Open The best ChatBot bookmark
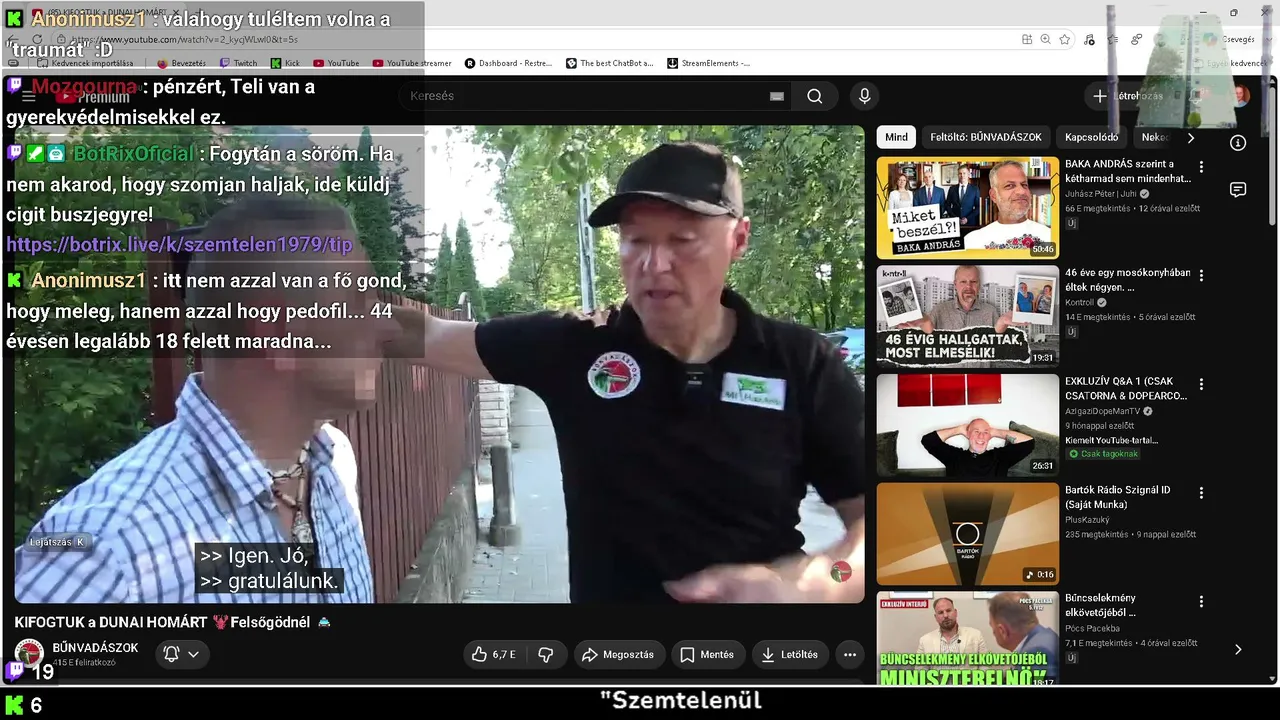Image resolution: width=1280 pixels, height=720 pixels. click(610, 63)
